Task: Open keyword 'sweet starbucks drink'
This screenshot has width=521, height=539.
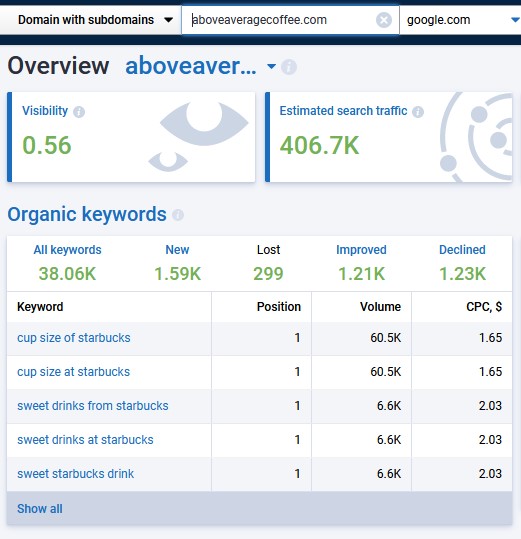Action: point(76,474)
